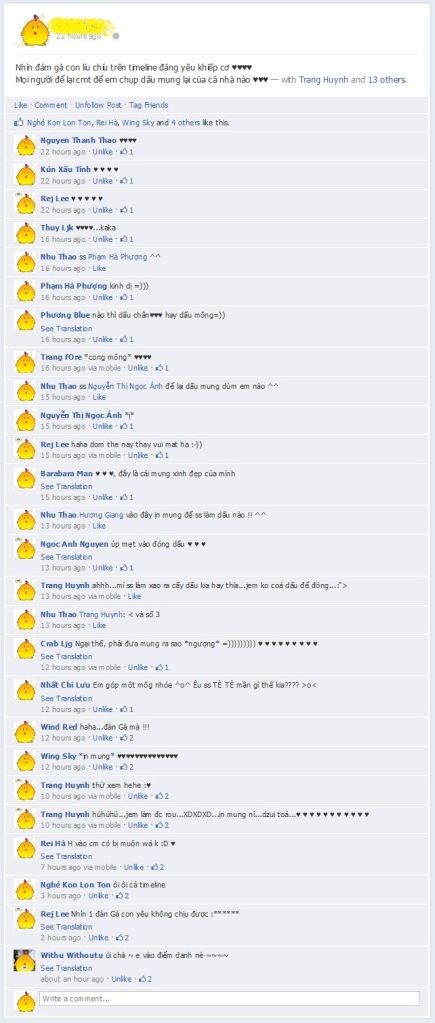435x1023 pixels.
Task: Click Nguyen Thanh Thao's chick avatar
Action: point(26,145)
